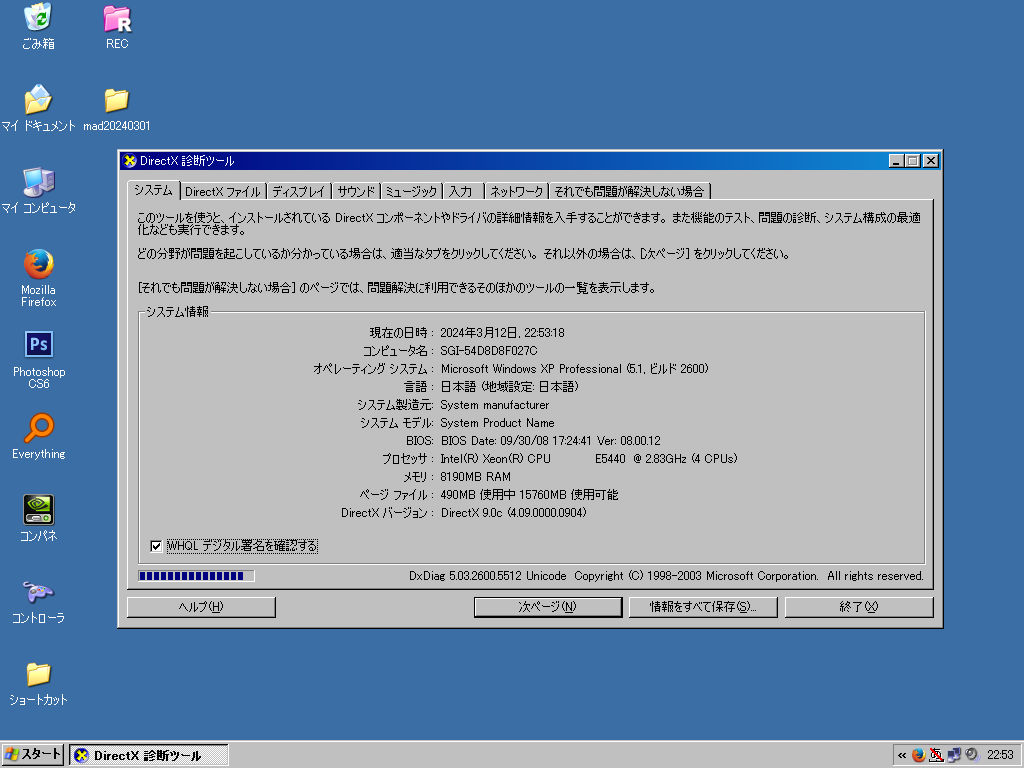
Task: Click the 8190MB RAM value
Action: pos(475,477)
